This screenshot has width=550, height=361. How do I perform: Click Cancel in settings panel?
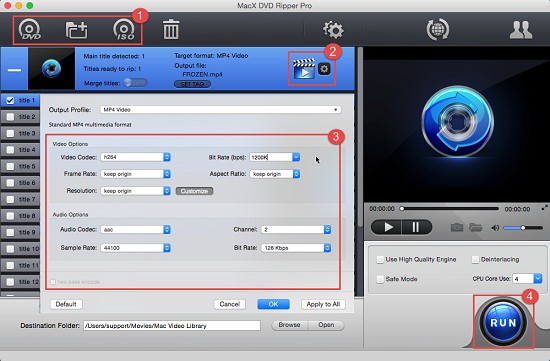click(229, 304)
